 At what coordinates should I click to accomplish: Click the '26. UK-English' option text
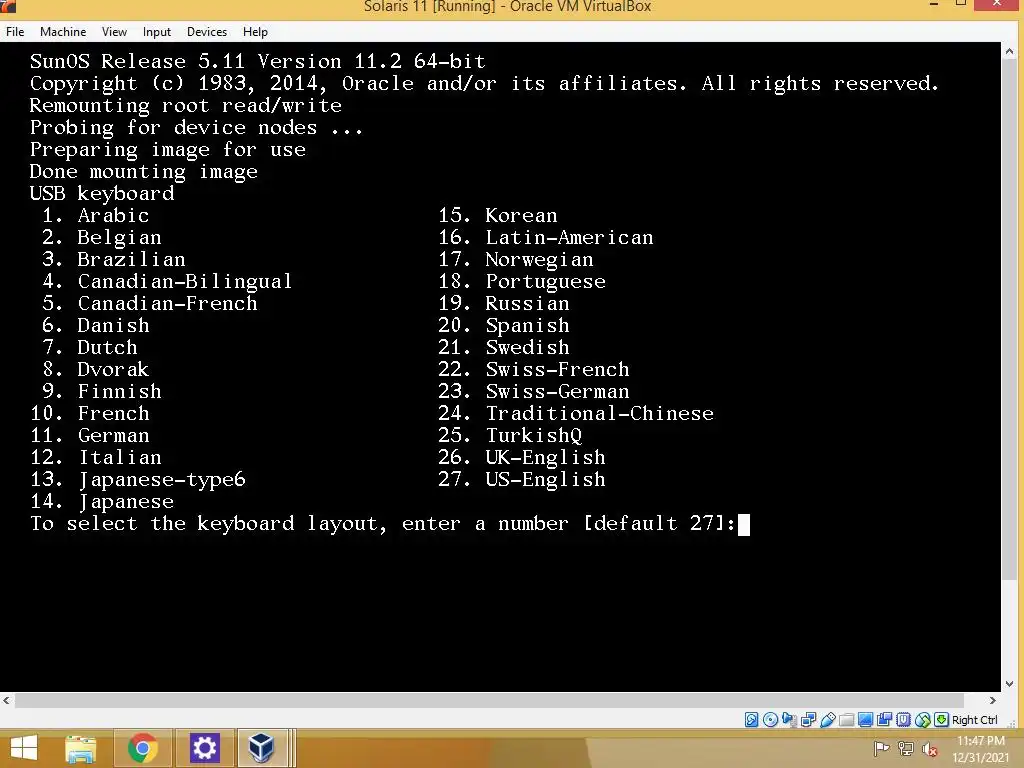point(522,458)
